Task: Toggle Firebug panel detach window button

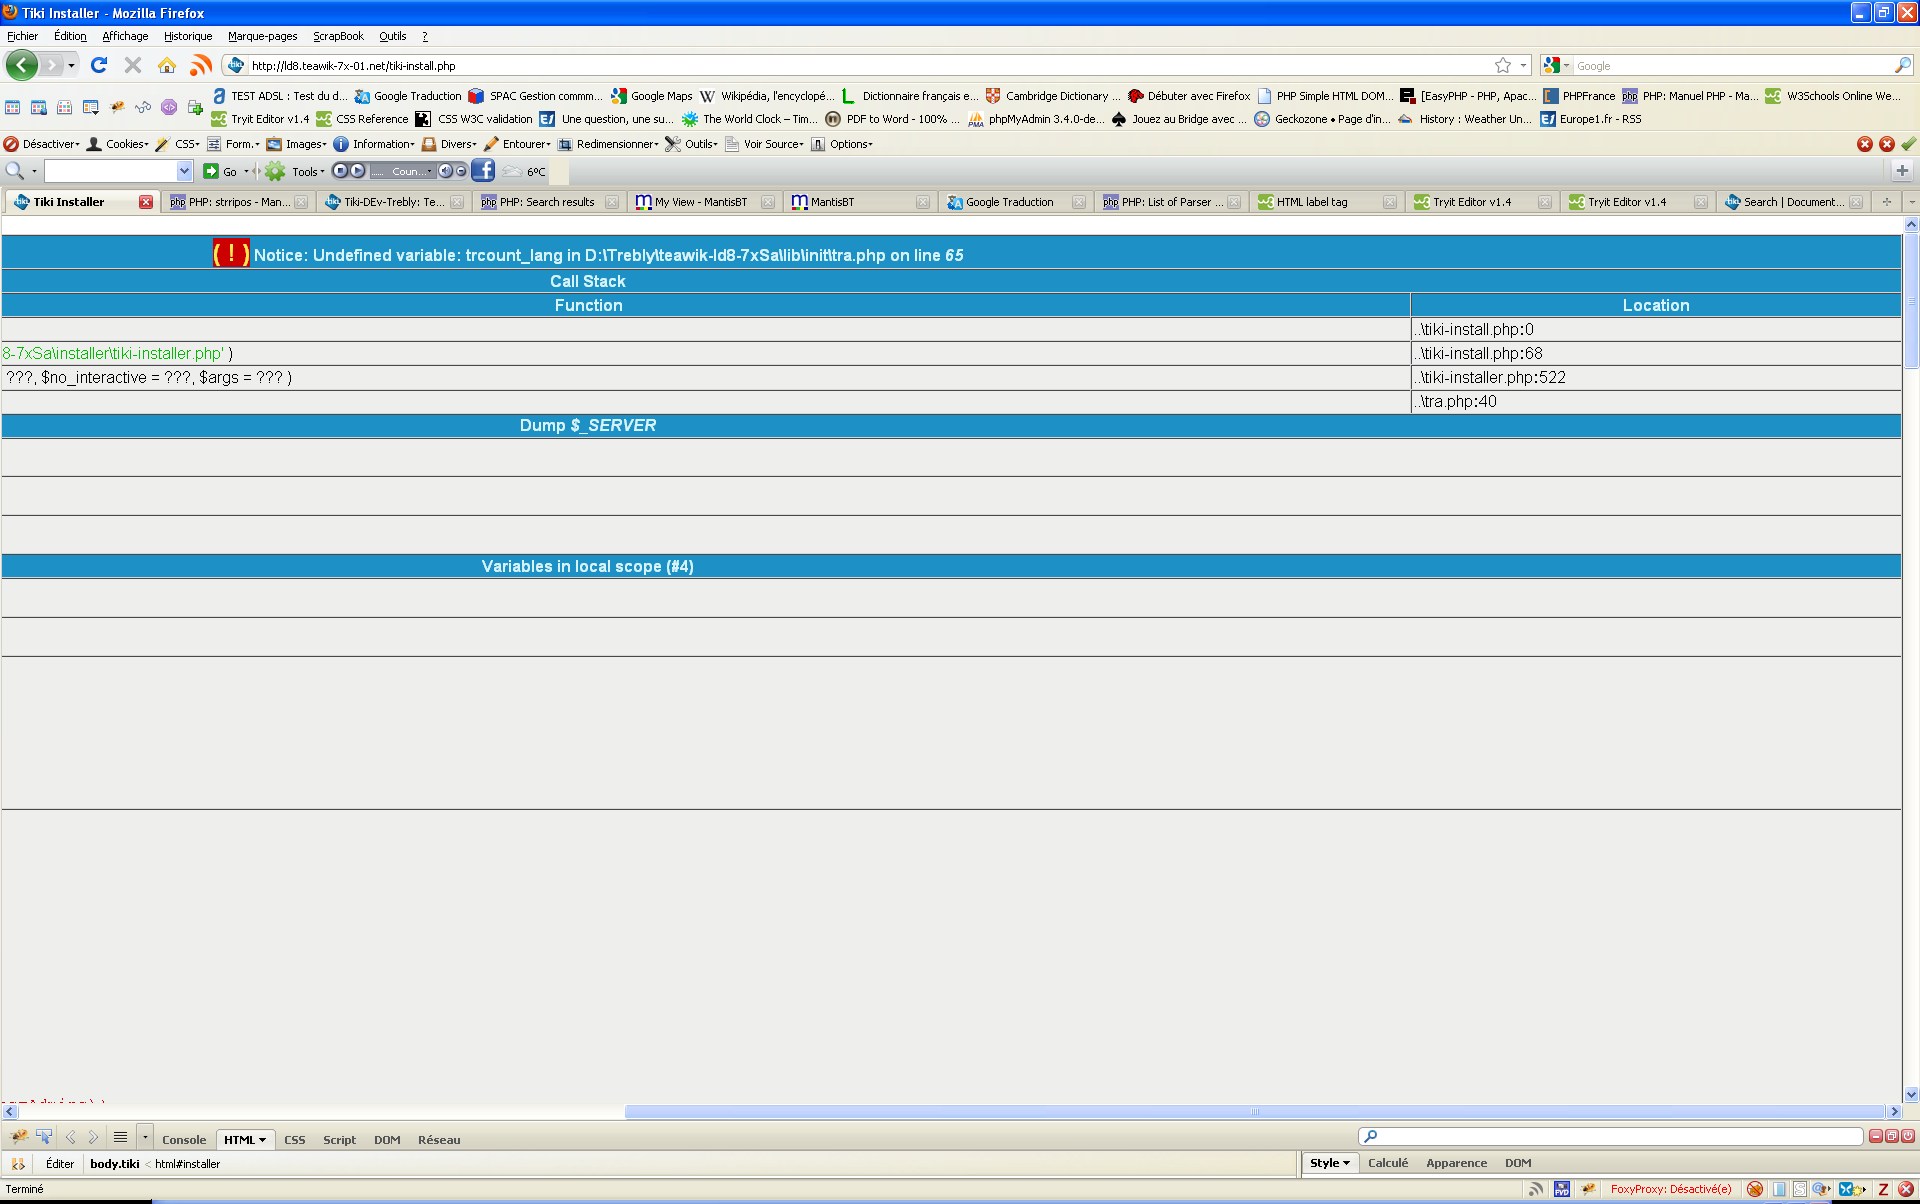Action: tap(1891, 1136)
